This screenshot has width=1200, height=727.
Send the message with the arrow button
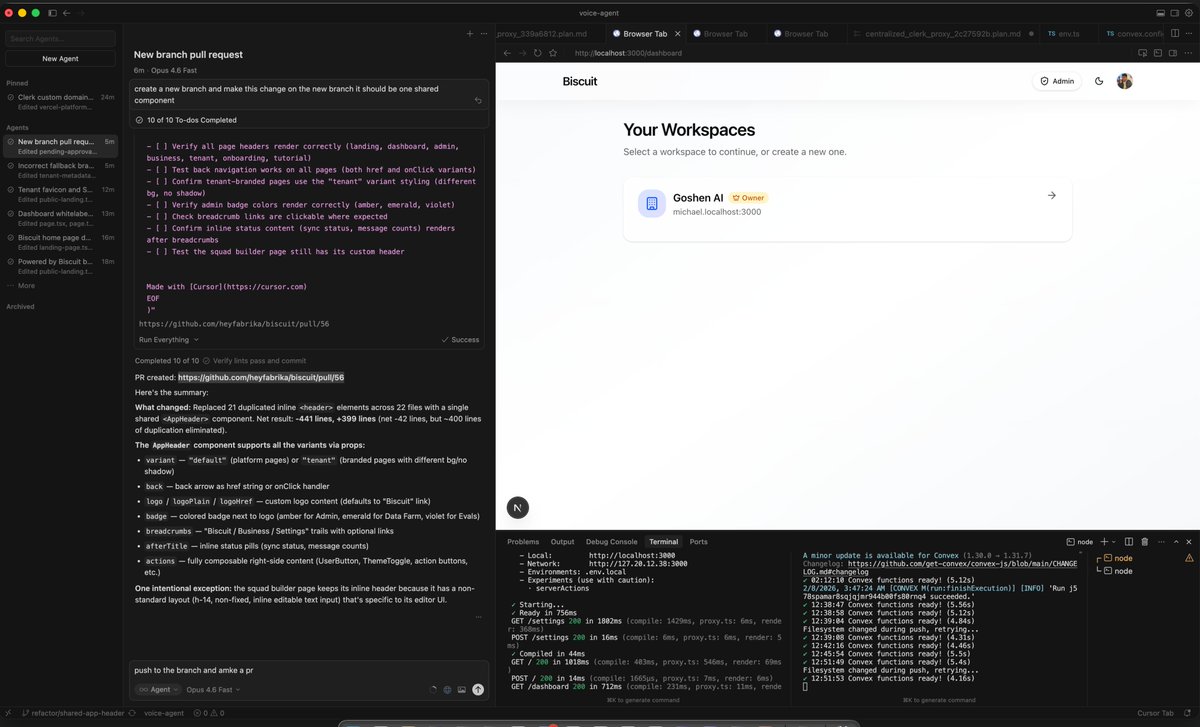click(478, 689)
